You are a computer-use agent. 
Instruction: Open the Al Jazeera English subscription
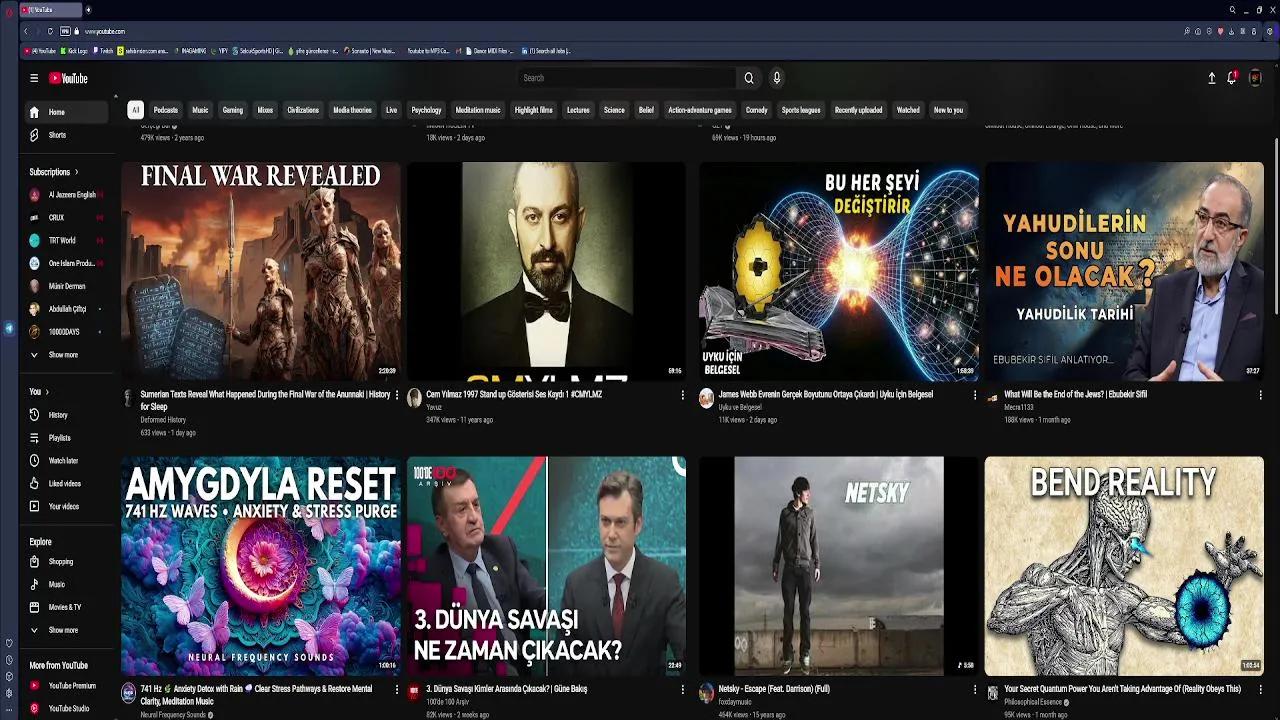(67, 195)
